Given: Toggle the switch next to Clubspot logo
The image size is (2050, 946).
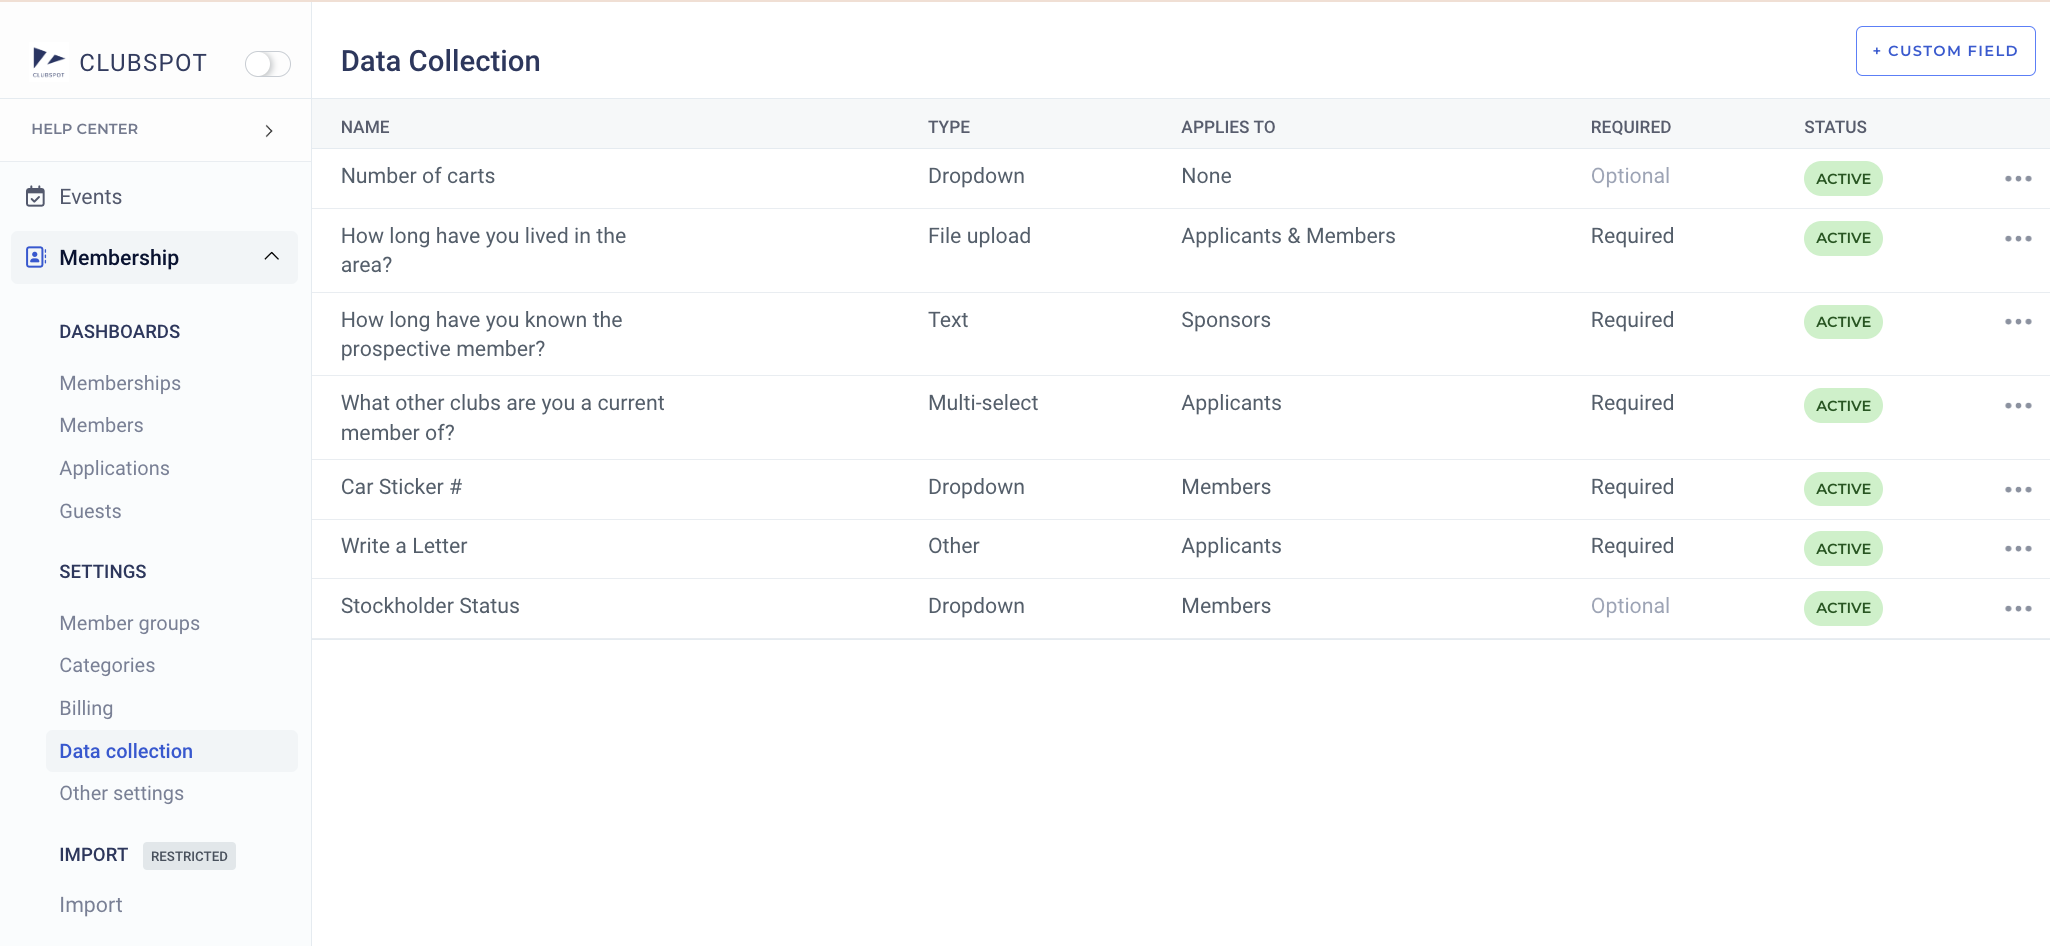Looking at the screenshot, I should tap(268, 64).
